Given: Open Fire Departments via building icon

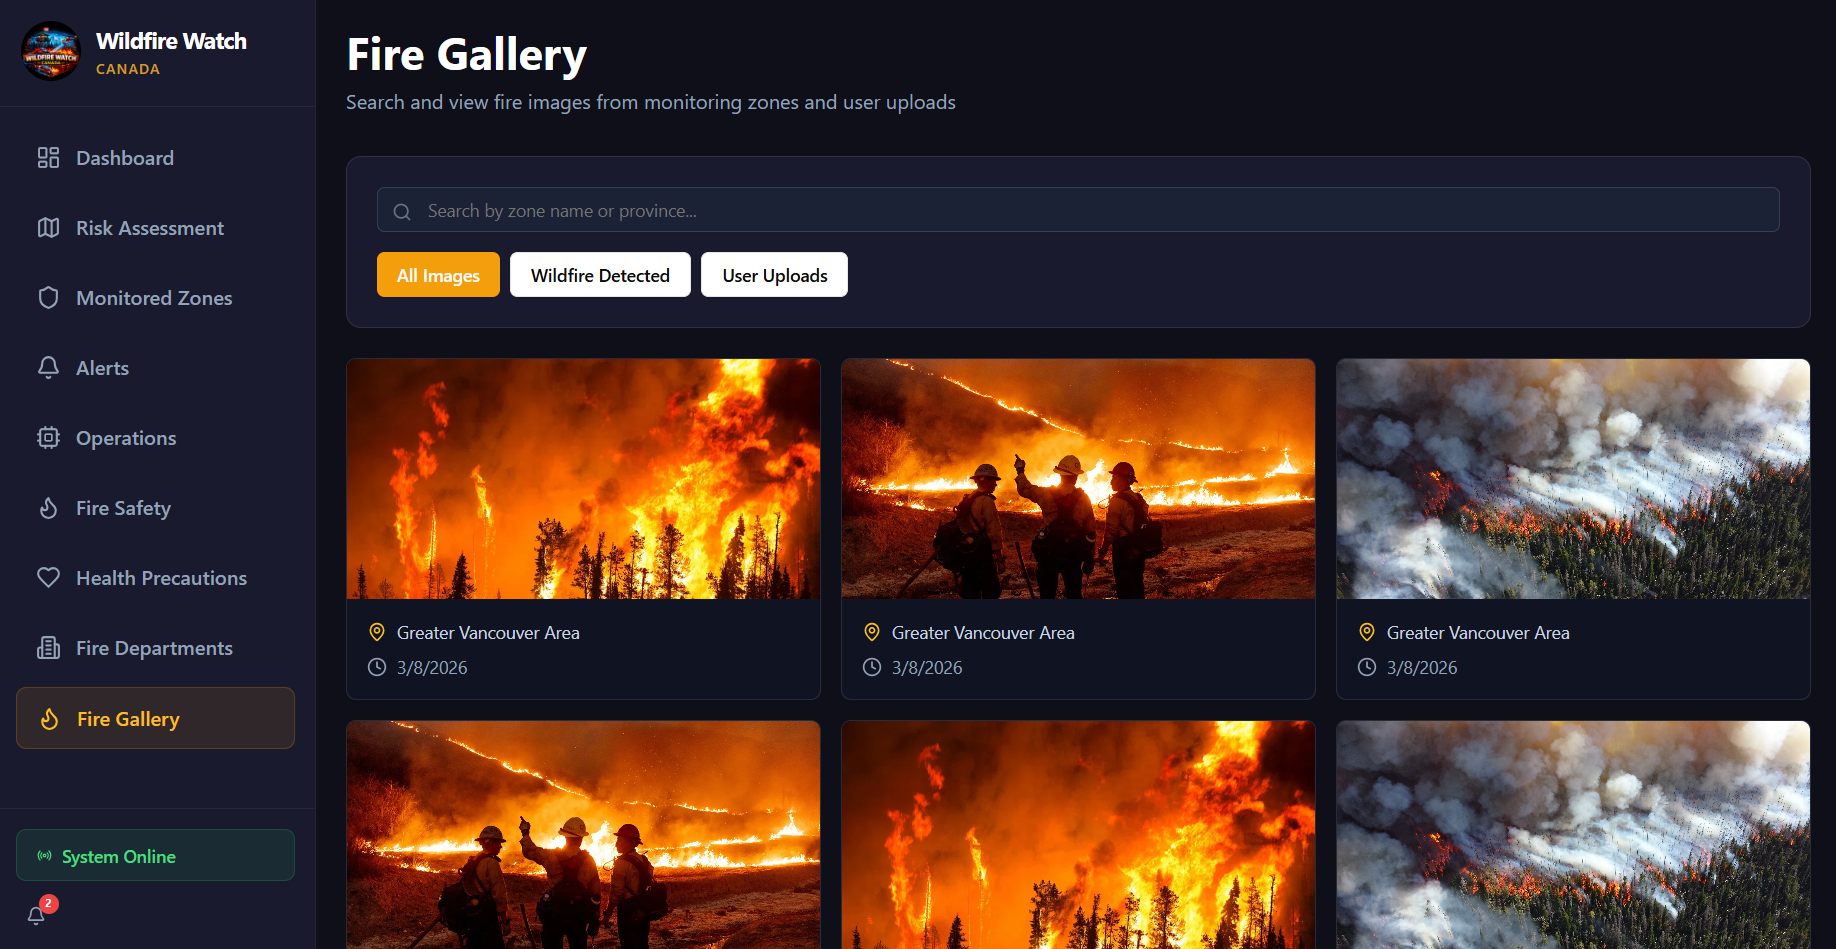Looking at the screenshot, I should tap(48, 648).
